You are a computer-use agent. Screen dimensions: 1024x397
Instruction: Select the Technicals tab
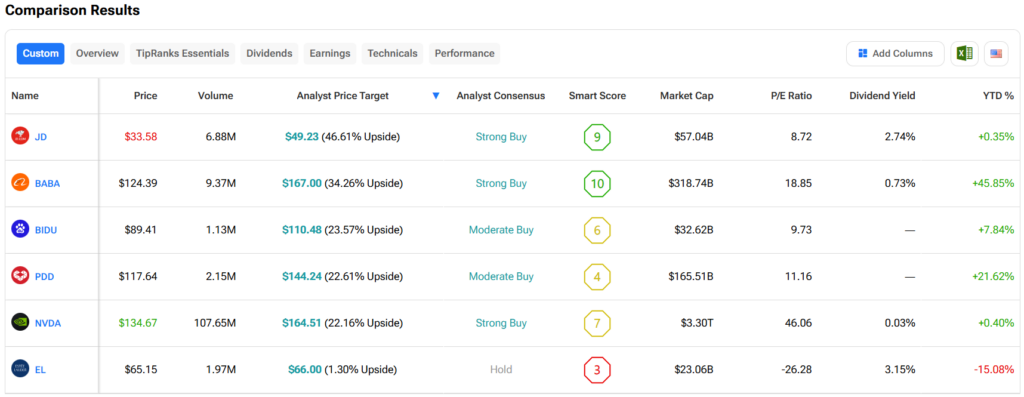pos(392,54)
